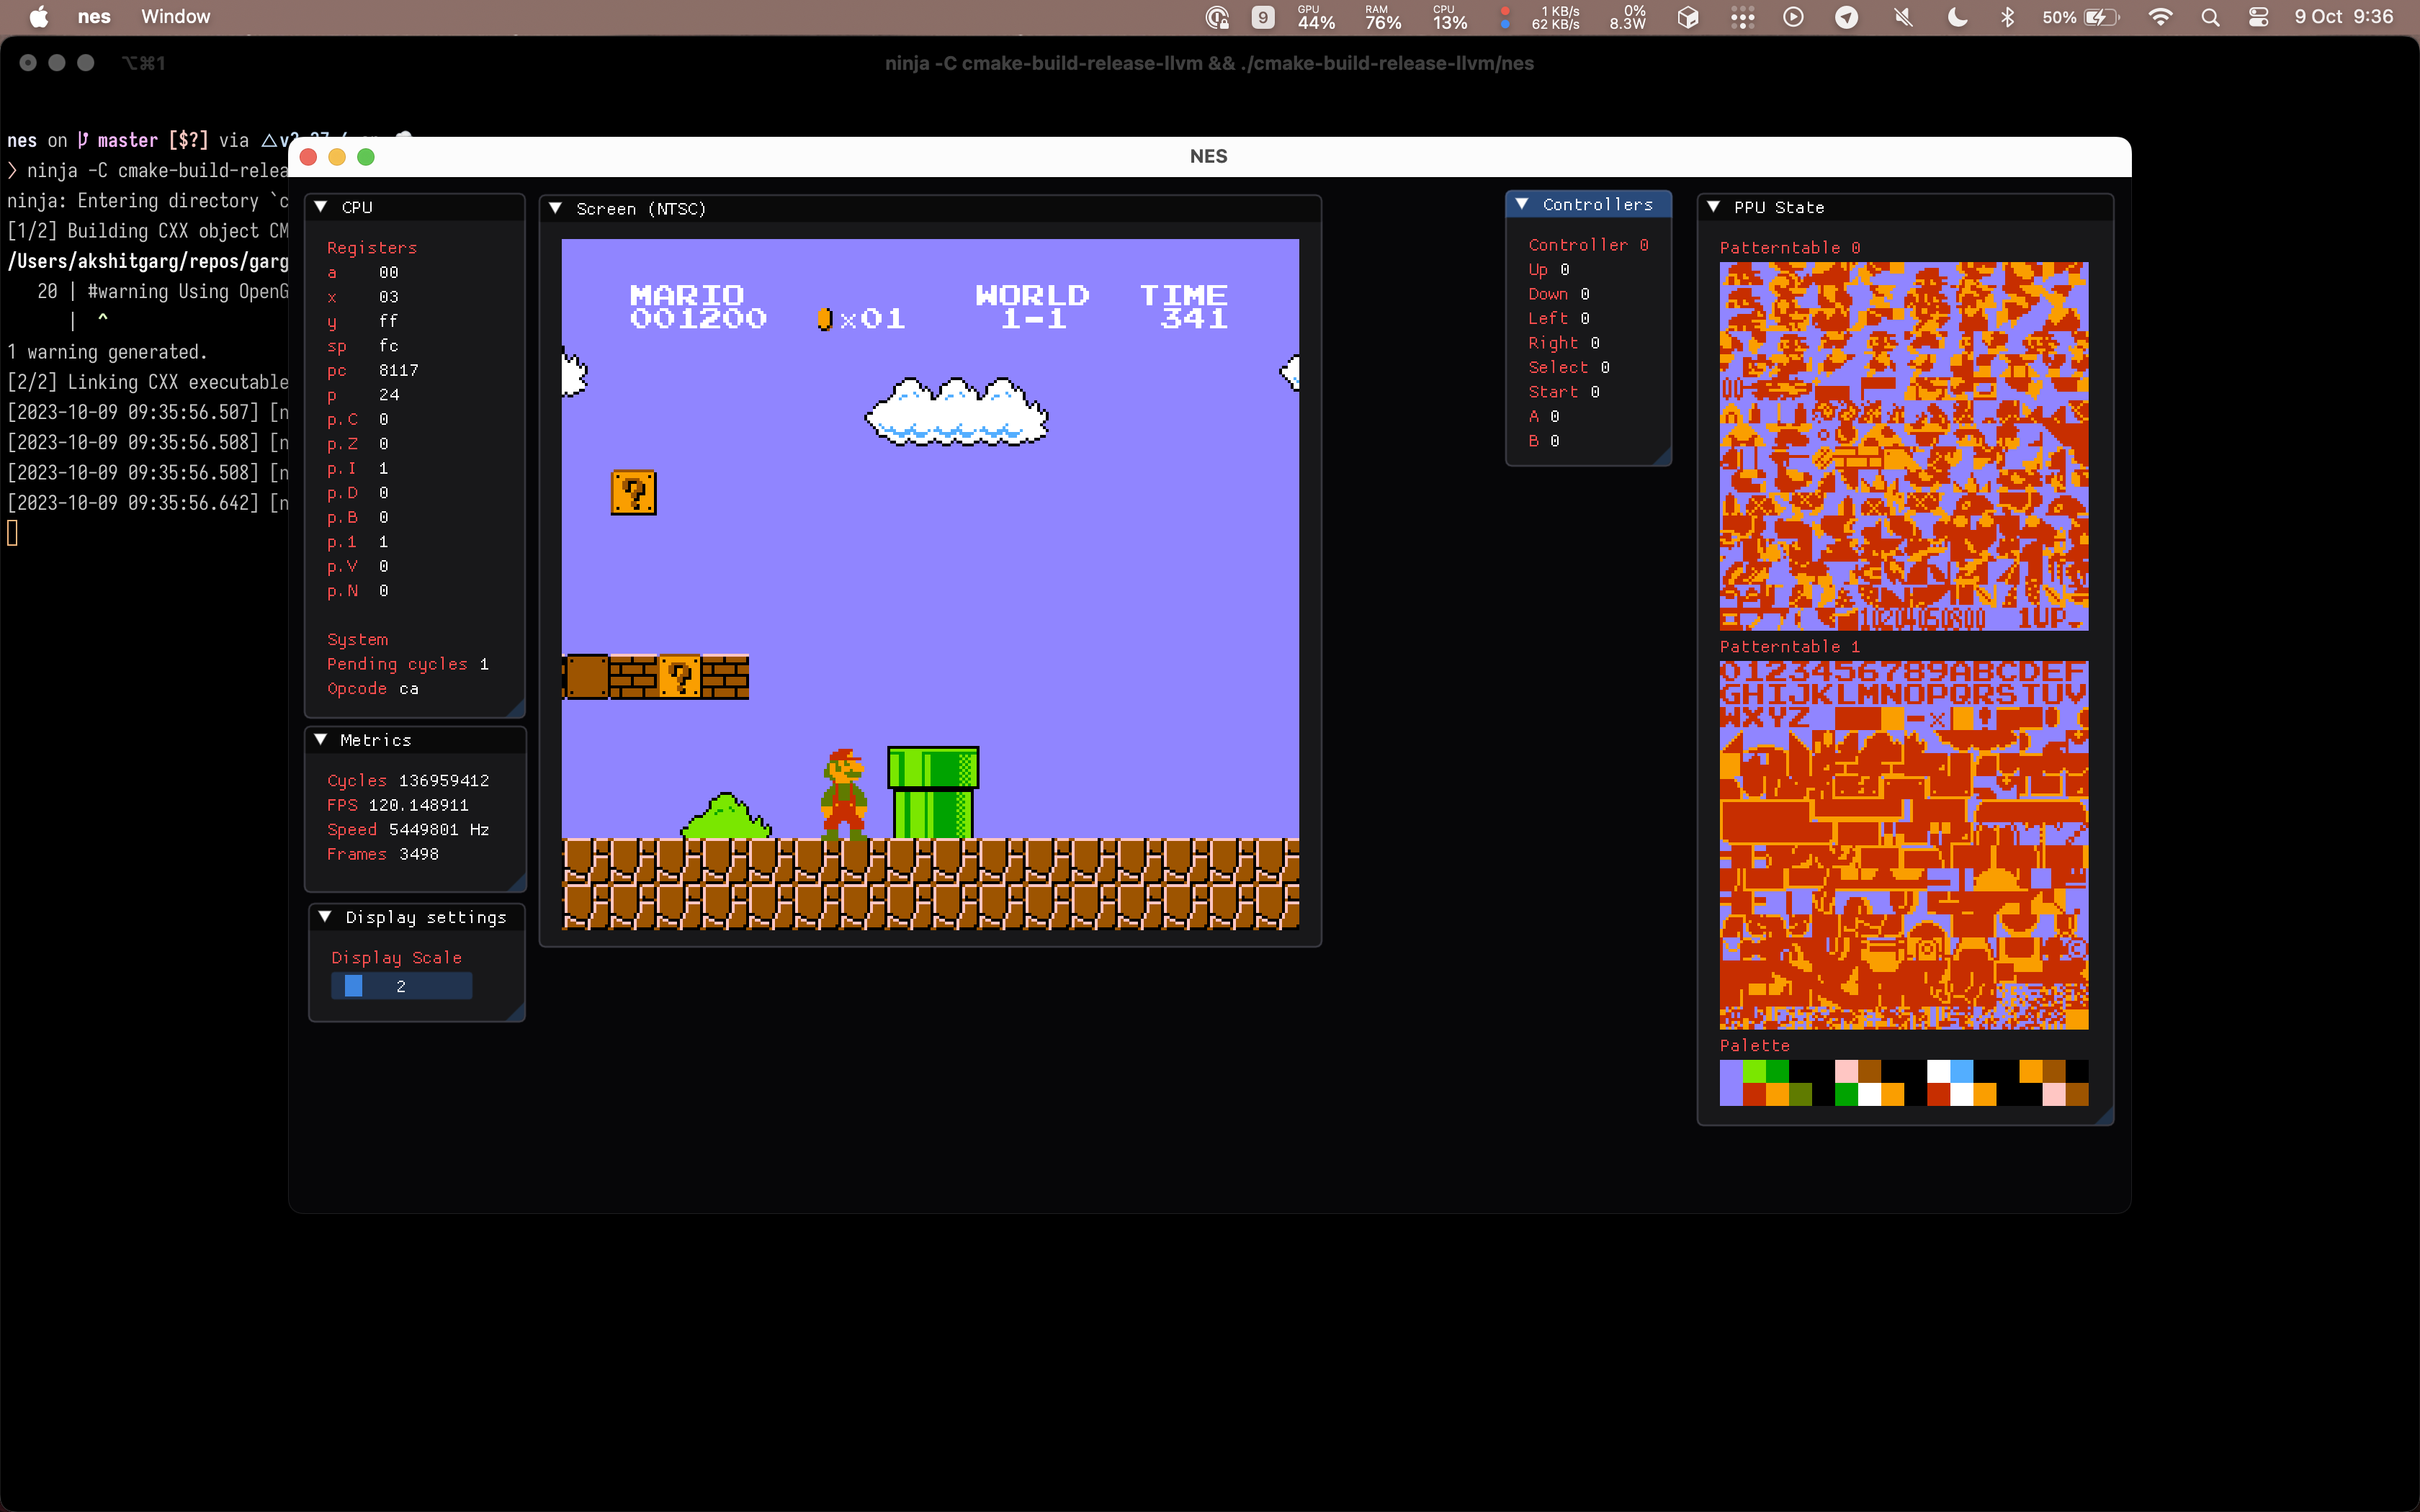Open the Window menu

pyautogui.click(x=176, y=17)
